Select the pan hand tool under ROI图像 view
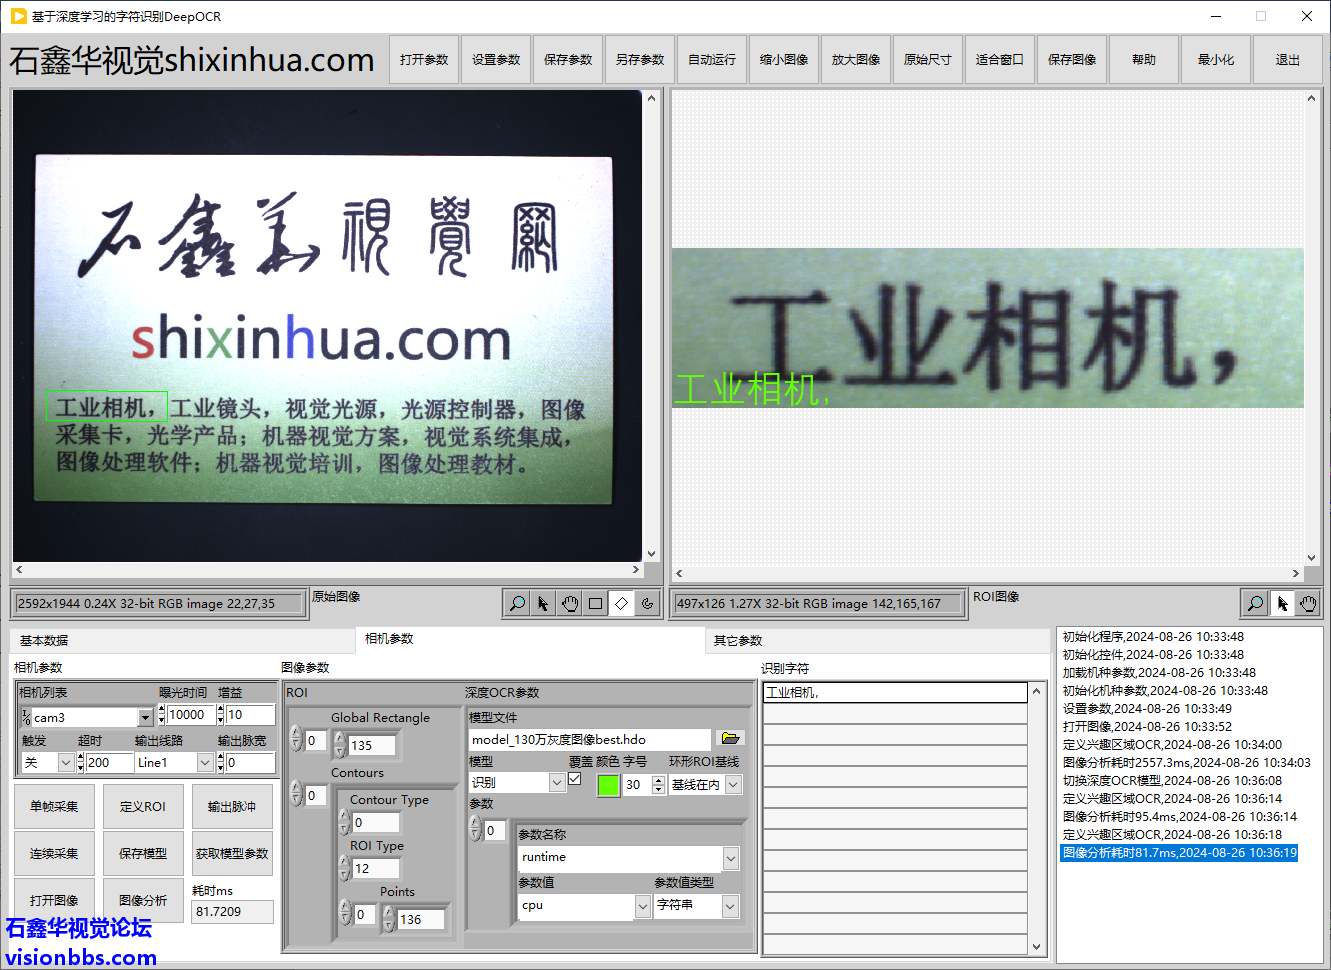The width and height of the screenshot is (1331, 970). pyautogui.click(x=1308, y=603)
